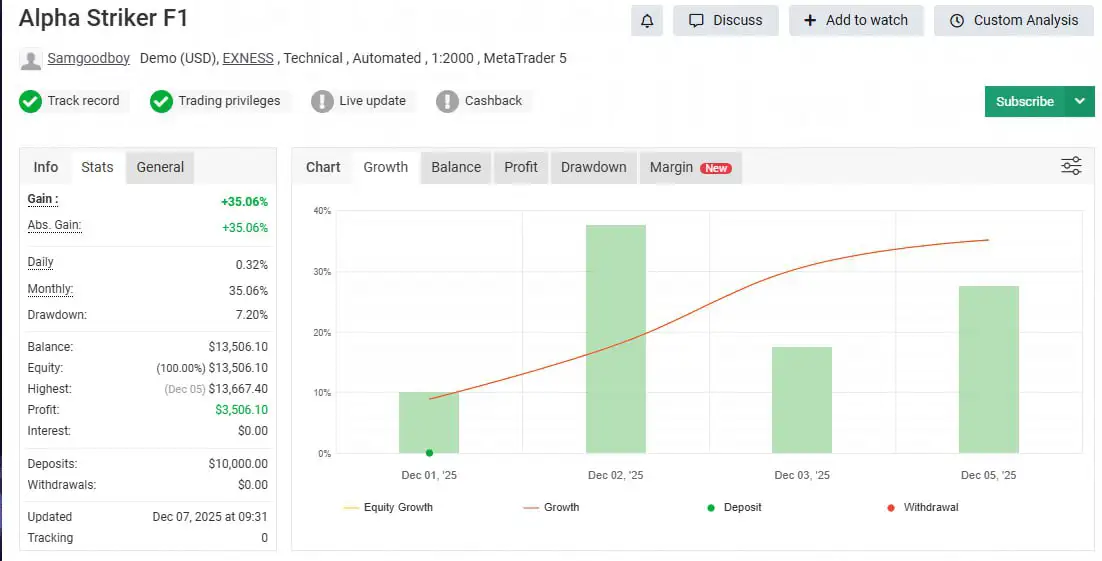Open the EXNESS broker link
This screenshot has width=1102, height=561.
[x=248, y=58]
